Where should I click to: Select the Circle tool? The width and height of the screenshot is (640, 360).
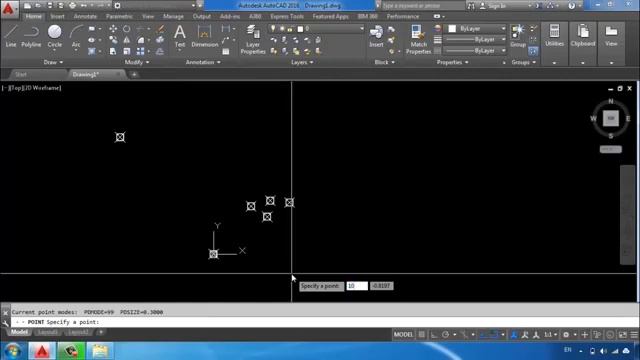[x=55, y=36]
